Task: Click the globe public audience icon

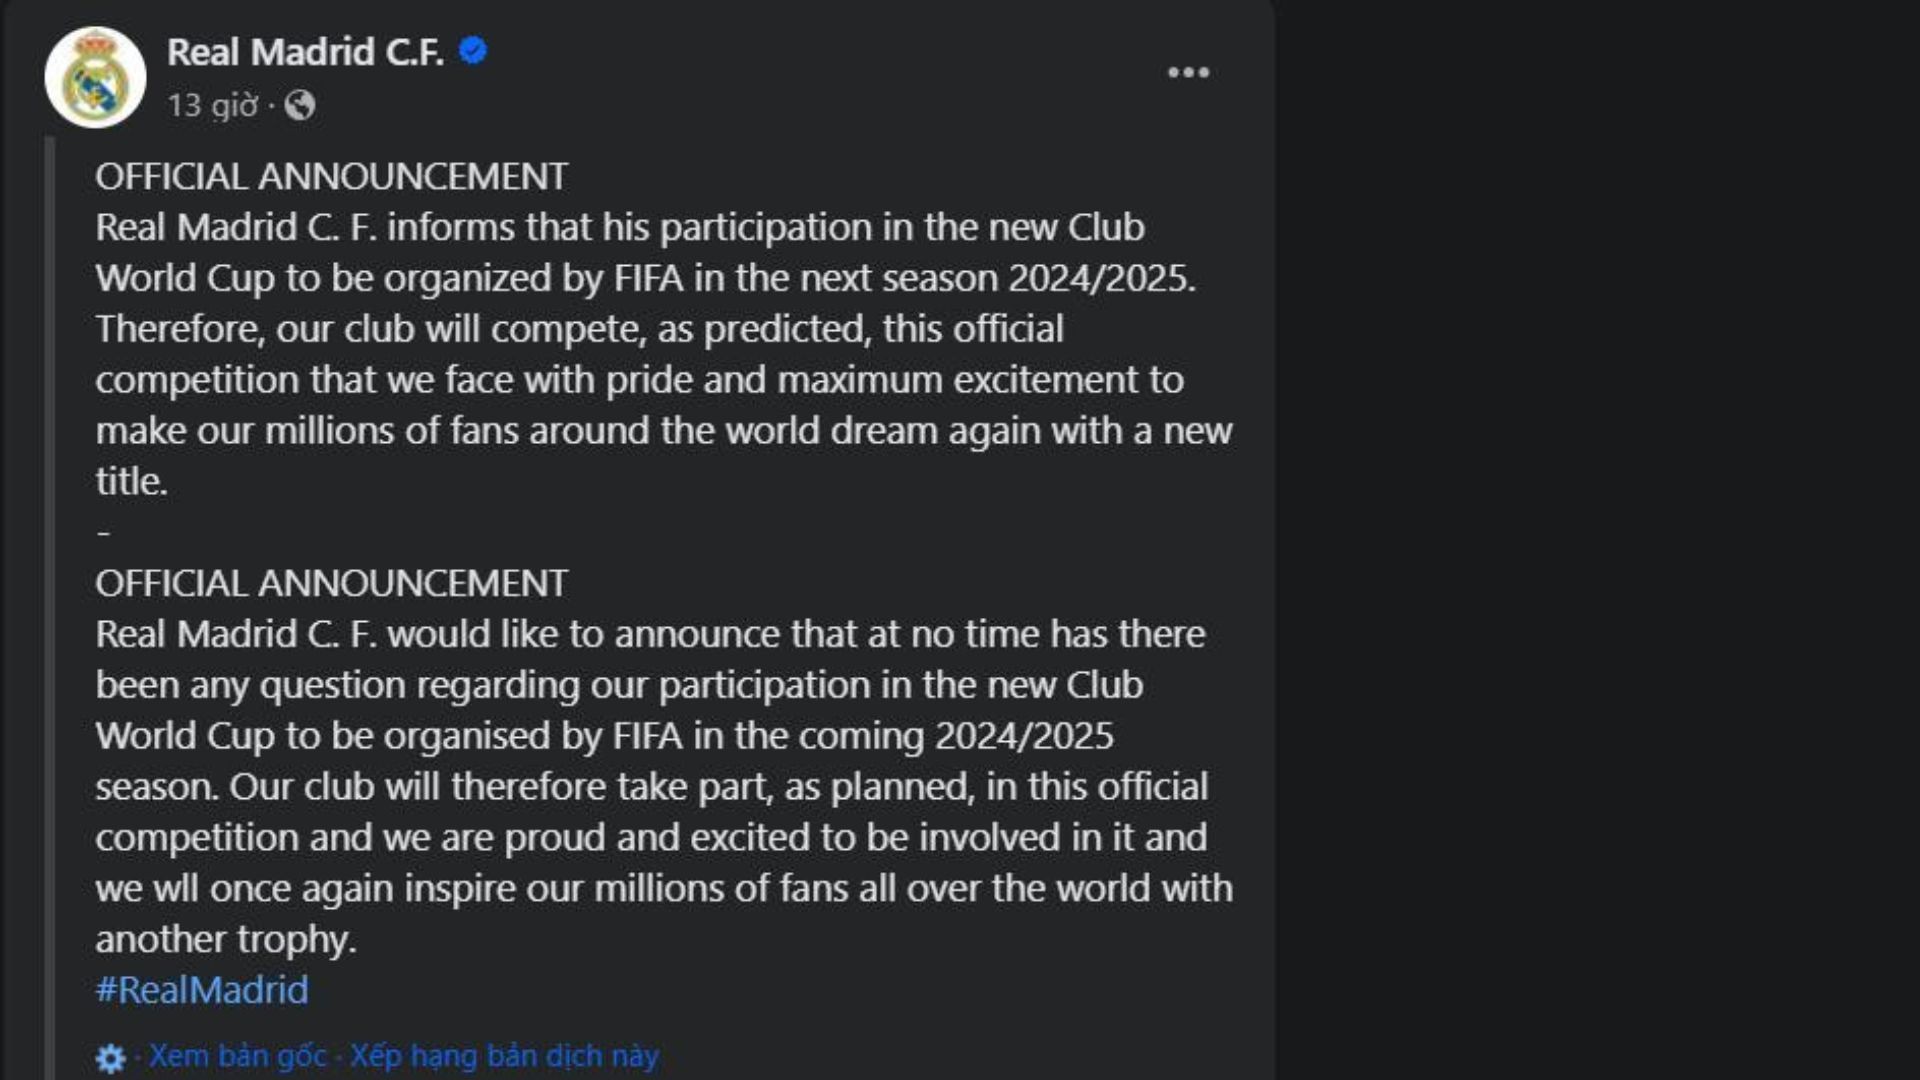Action: point(300,105)
